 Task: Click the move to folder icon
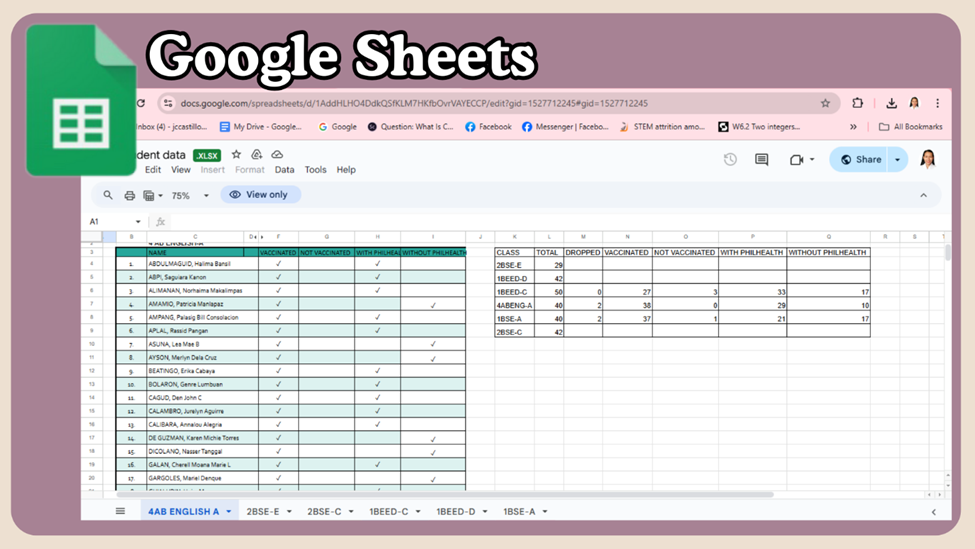pyautogui.click(x=256, y=154)
